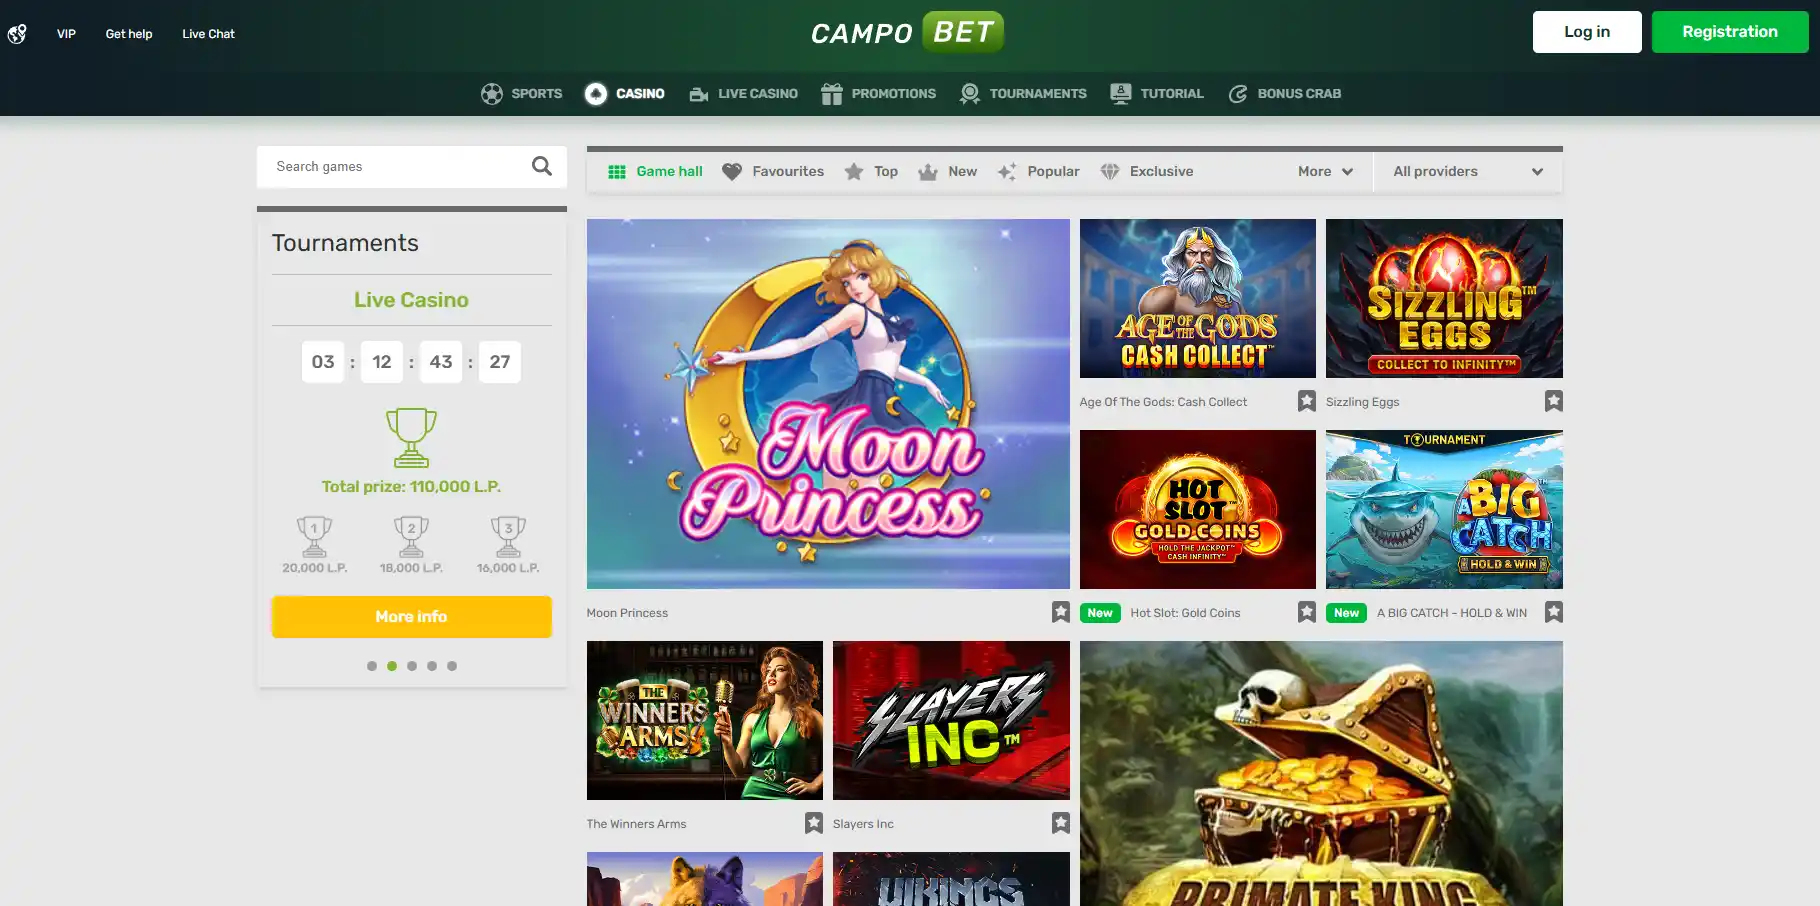Screen dimensions: 1820x906
Task: Open the Tutorial page
Action: click(1157, 94)
